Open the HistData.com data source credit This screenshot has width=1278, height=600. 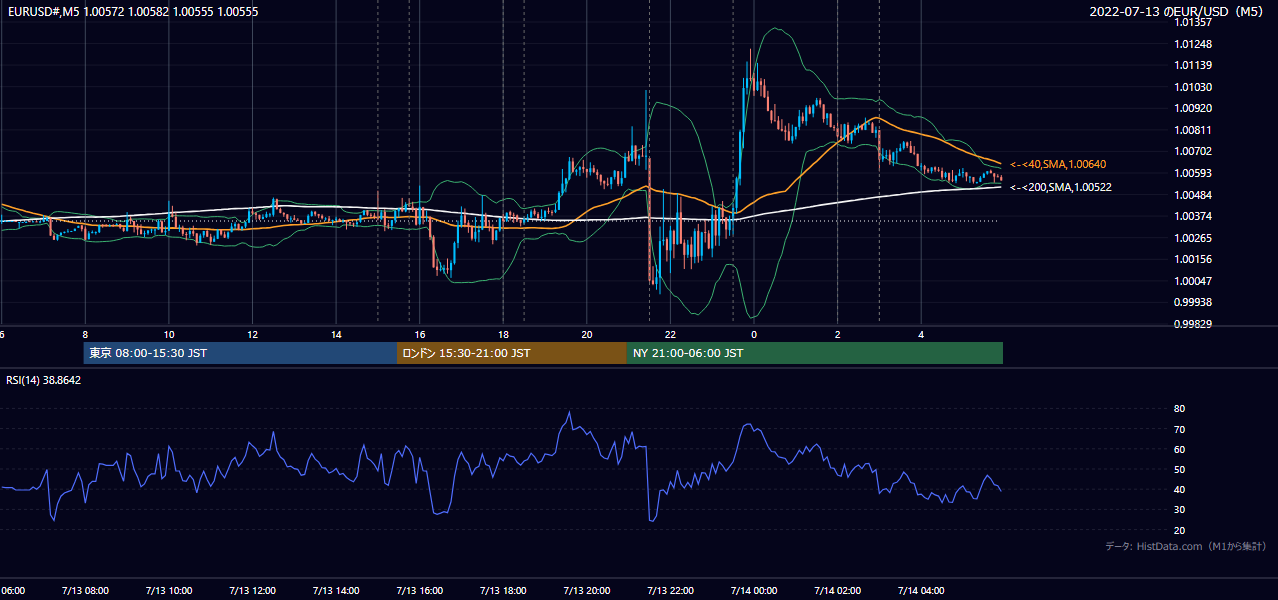coord(1186,546)
